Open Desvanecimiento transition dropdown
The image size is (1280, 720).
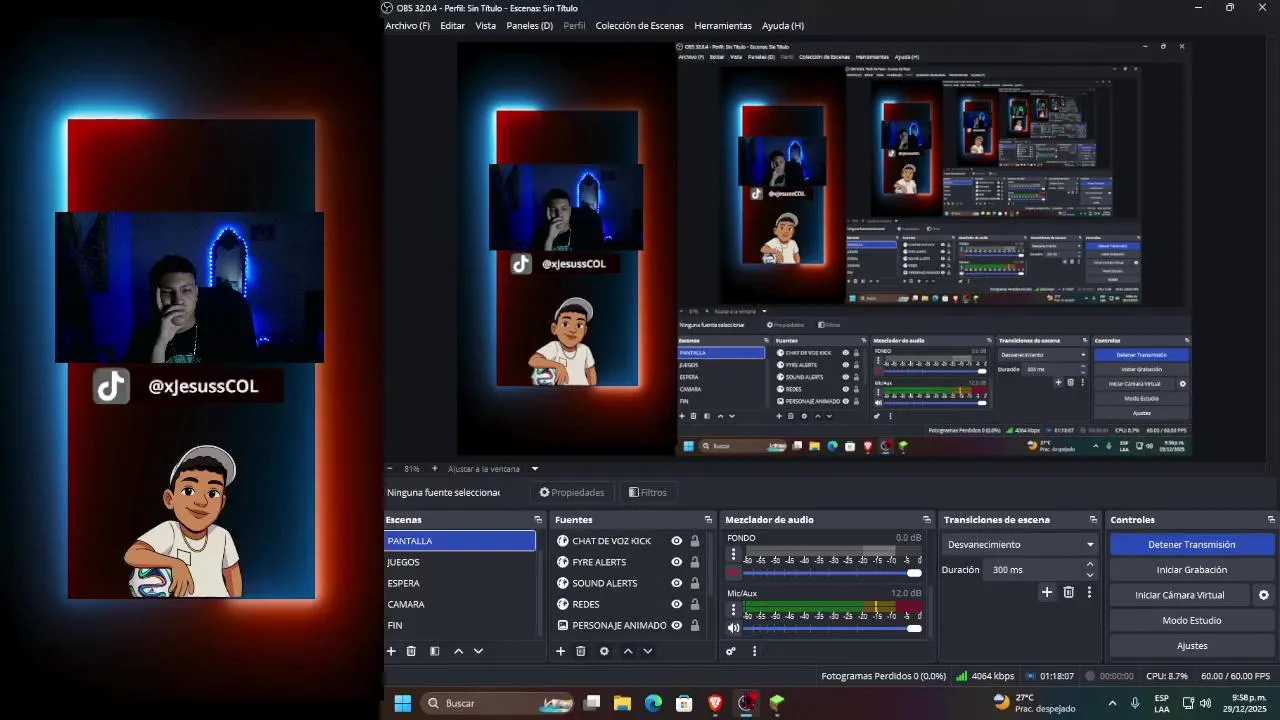[x=1020, y=545]
